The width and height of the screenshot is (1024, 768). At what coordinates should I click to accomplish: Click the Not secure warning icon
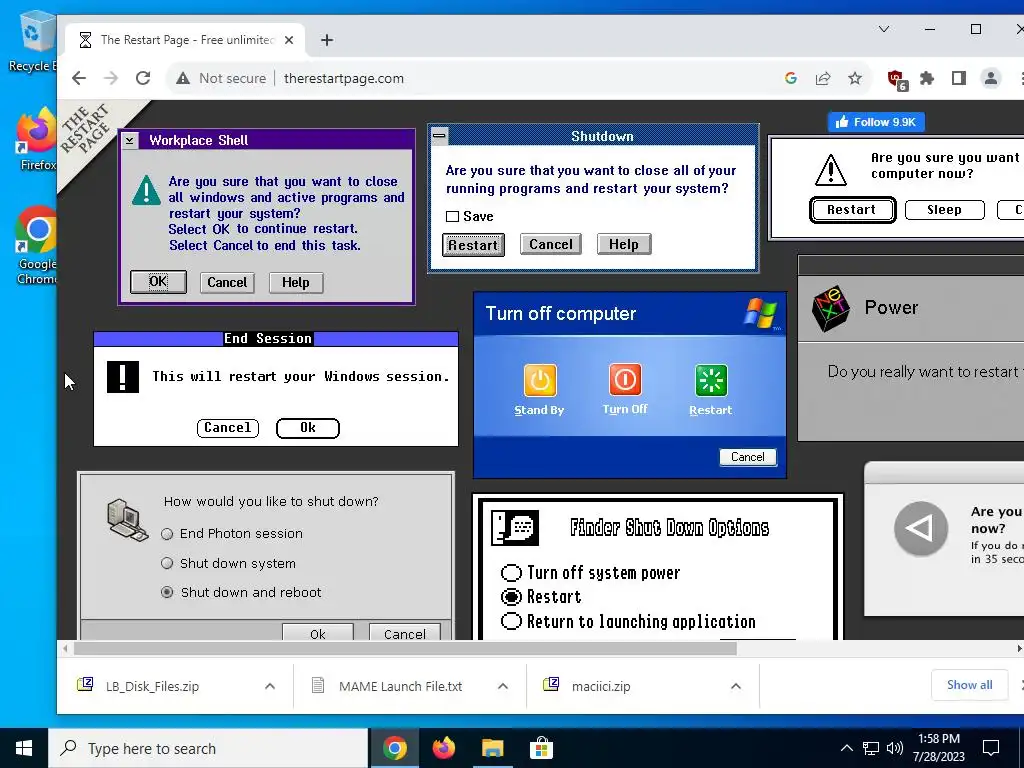tap(183, 78)
